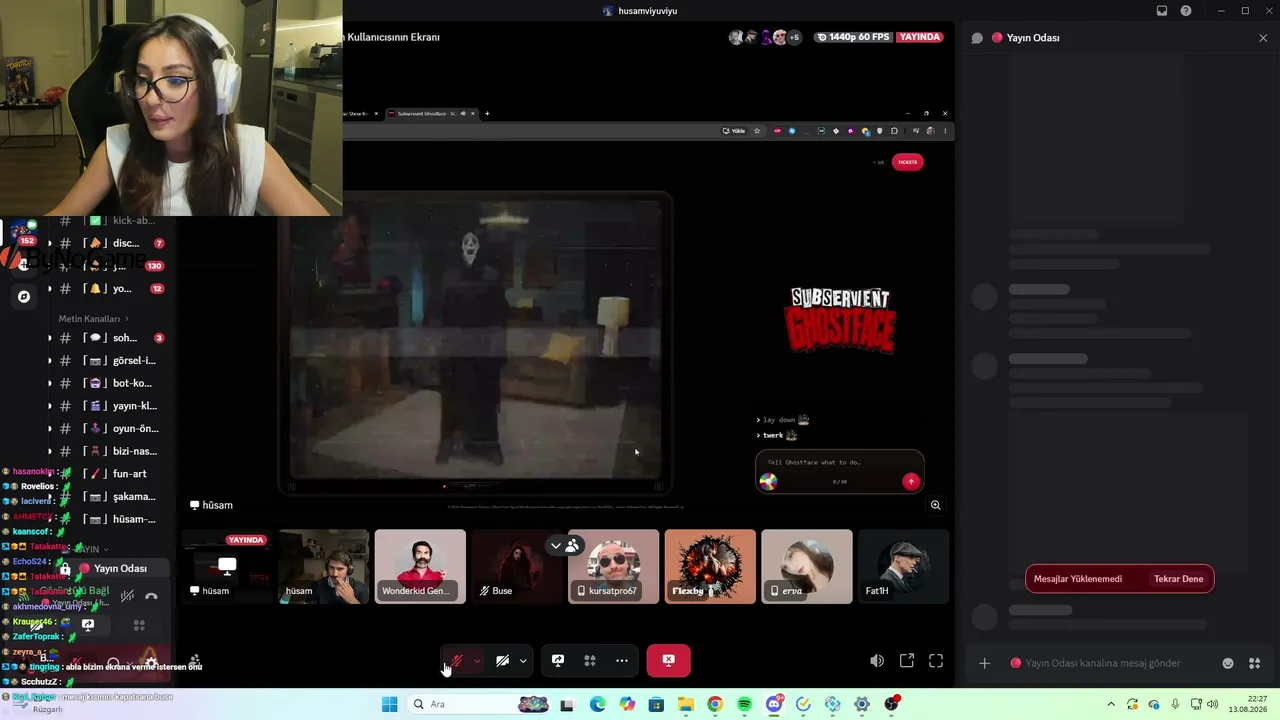Open the apps launcher in chat box
The height and width of the screenshot is (720, 1280).
tap(1254, 663)
